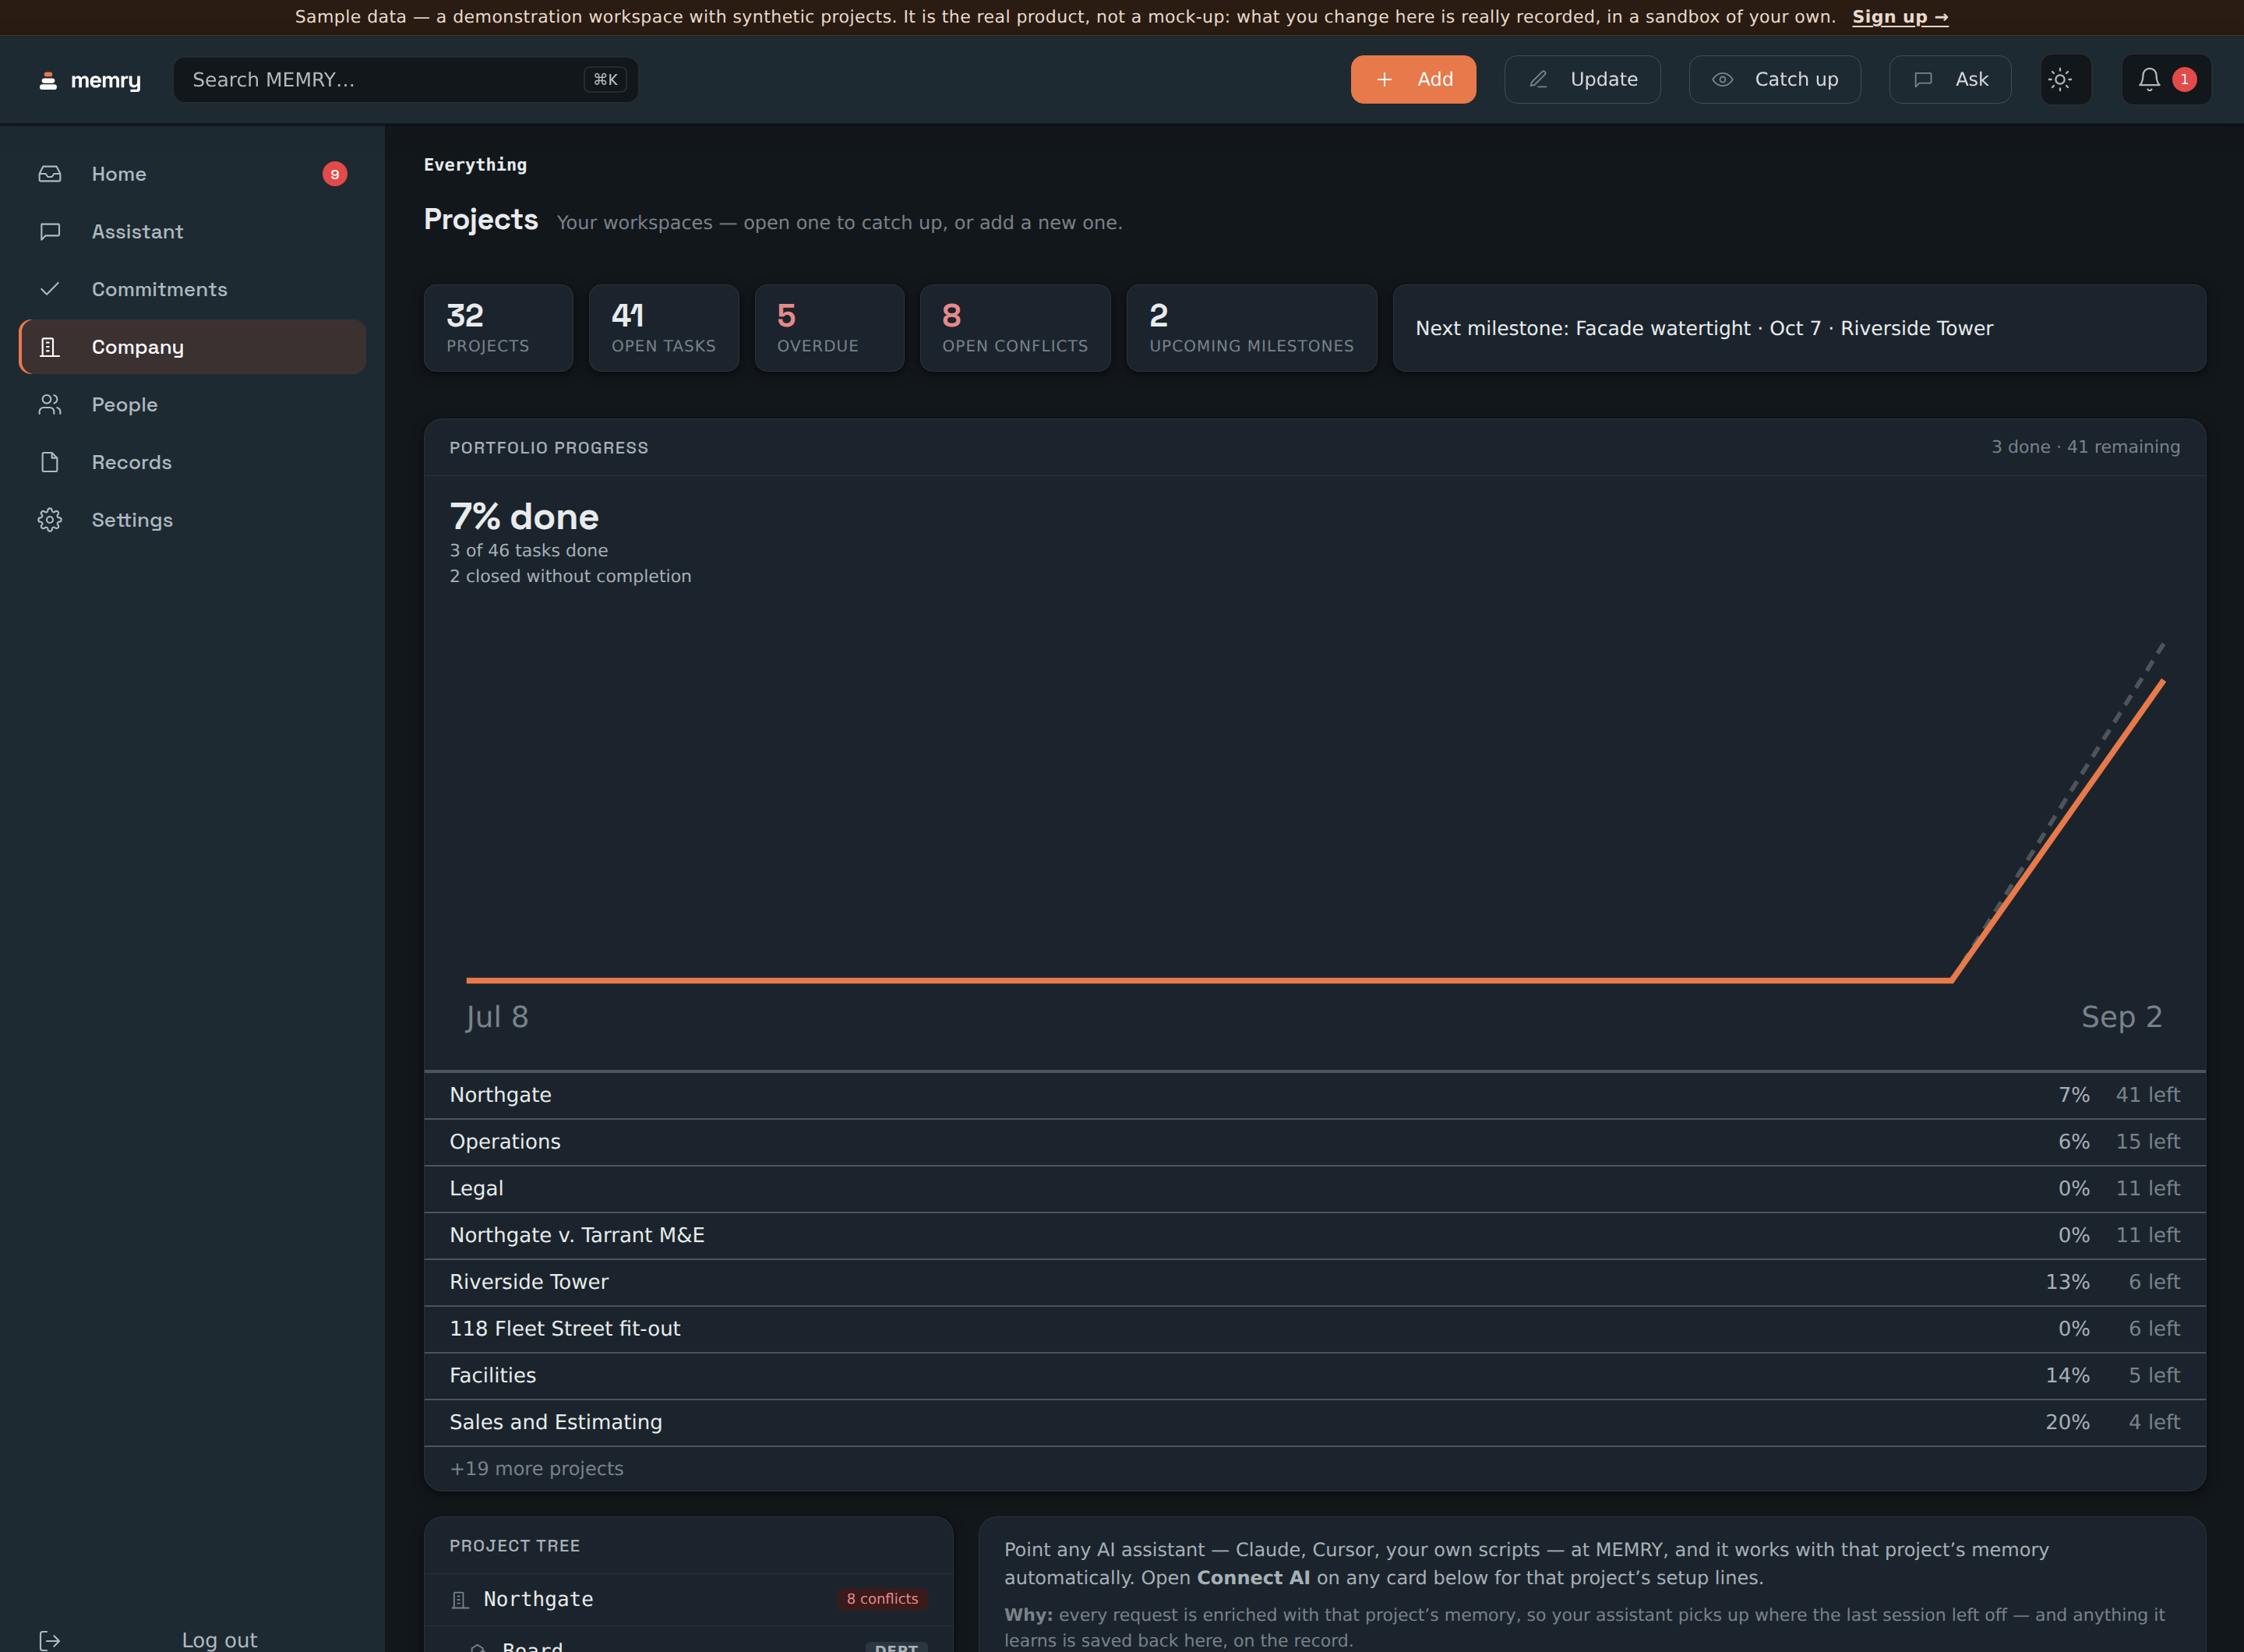Click the ⌘K shortcut hint
The height and width of the screenshot is (1652, 2244).
606,80
